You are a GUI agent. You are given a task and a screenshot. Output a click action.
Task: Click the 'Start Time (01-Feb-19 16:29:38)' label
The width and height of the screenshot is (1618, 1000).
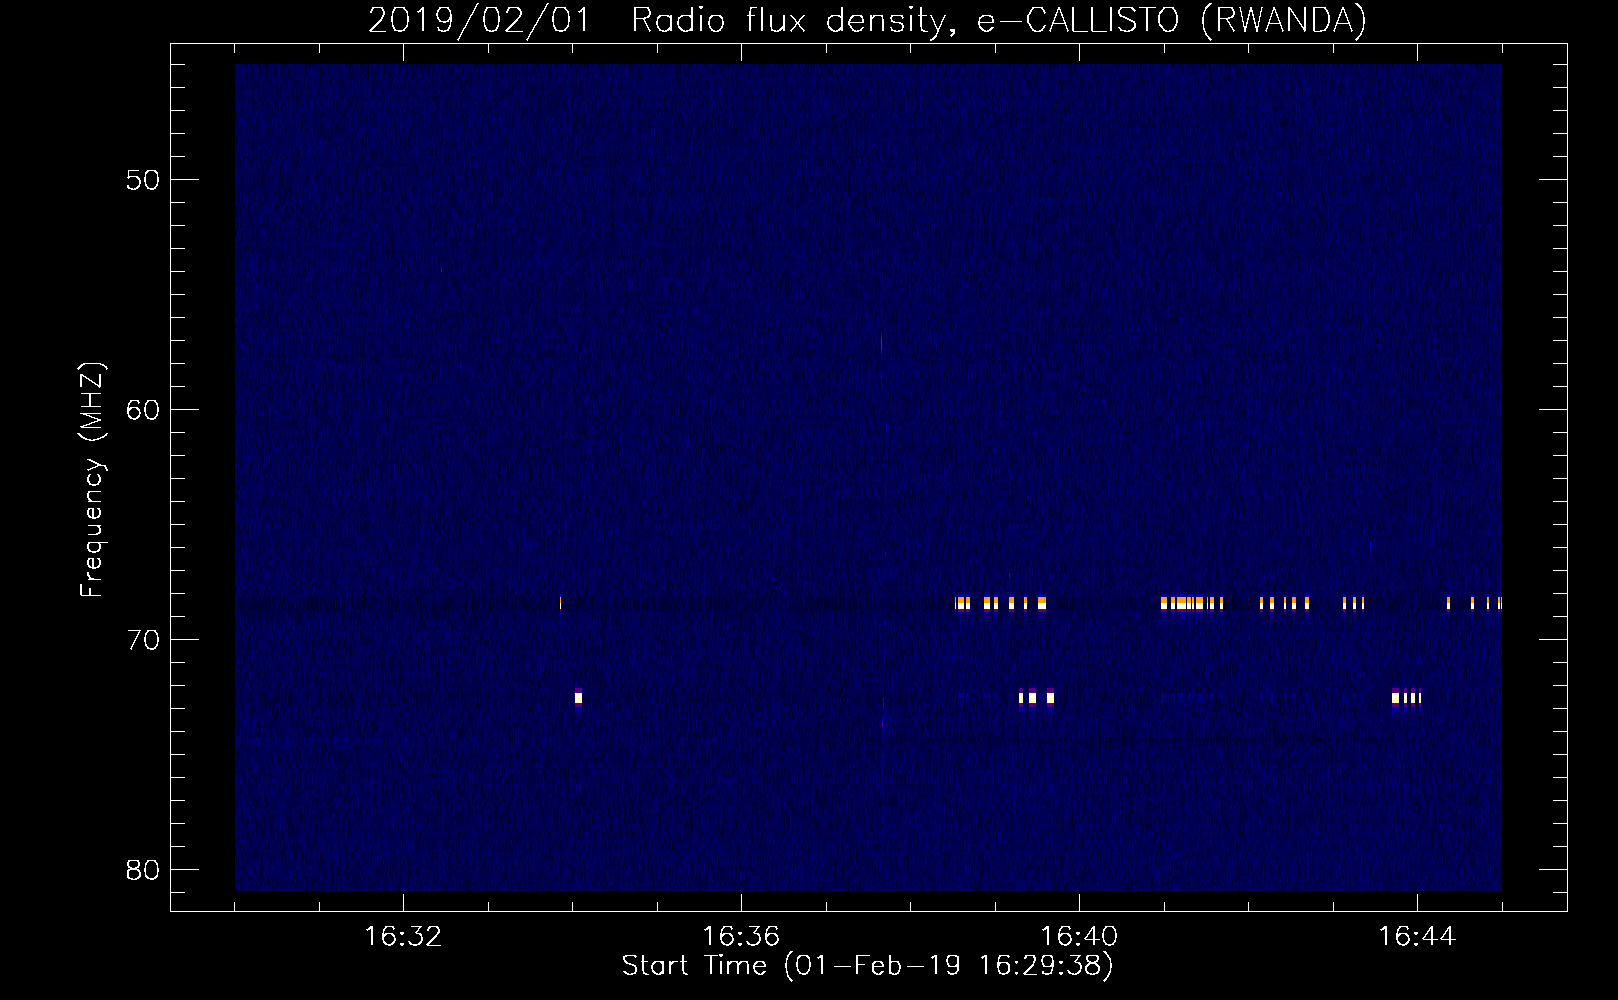coord(867,966)
